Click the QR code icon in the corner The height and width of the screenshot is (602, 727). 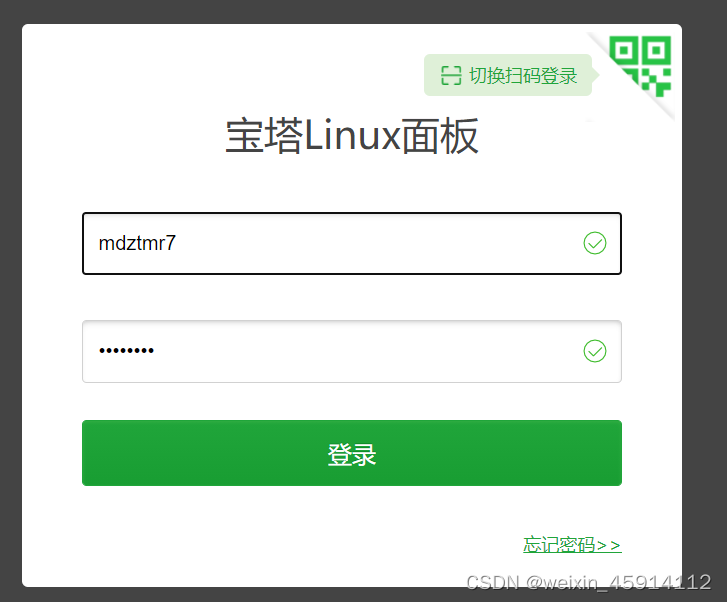[640, 66]
